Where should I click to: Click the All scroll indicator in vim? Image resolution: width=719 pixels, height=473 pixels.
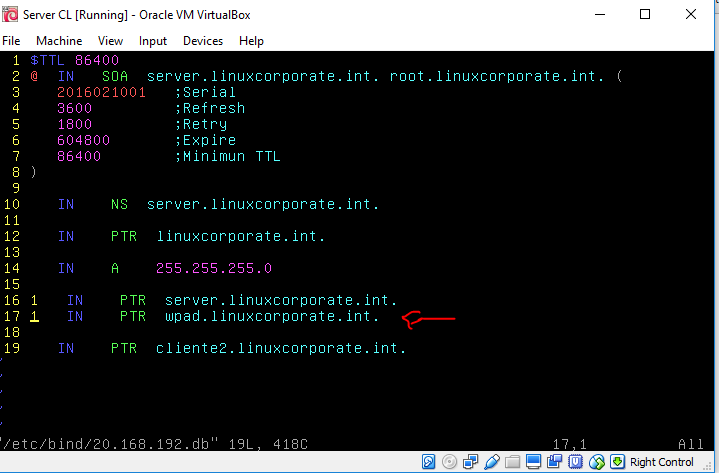[x=691, y=444]
